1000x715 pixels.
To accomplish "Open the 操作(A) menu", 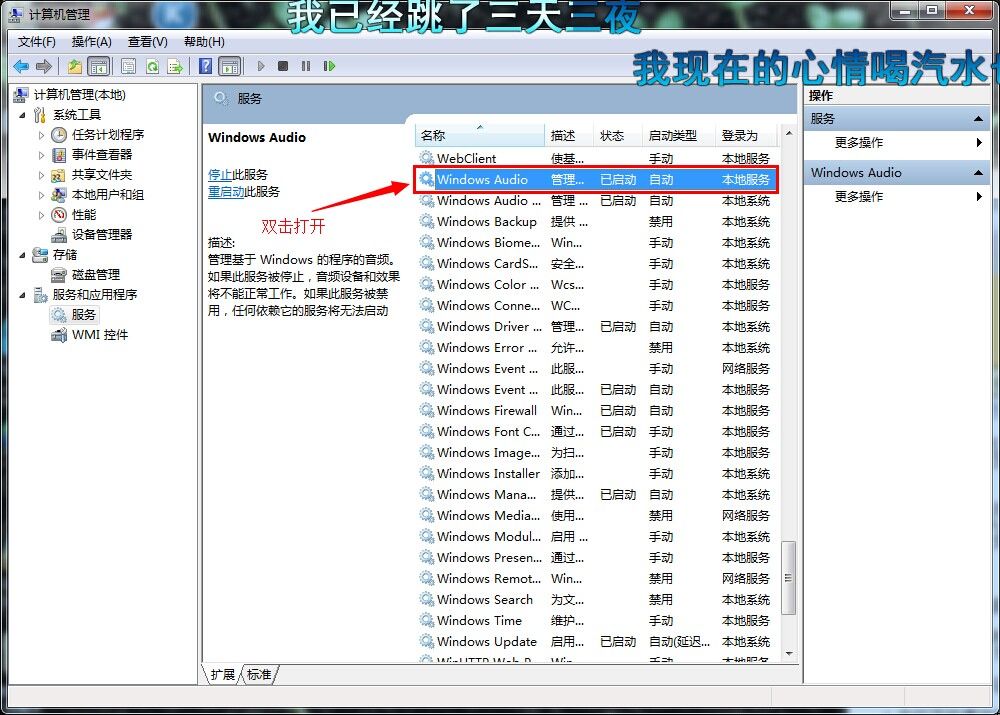I will pos(91,42).
